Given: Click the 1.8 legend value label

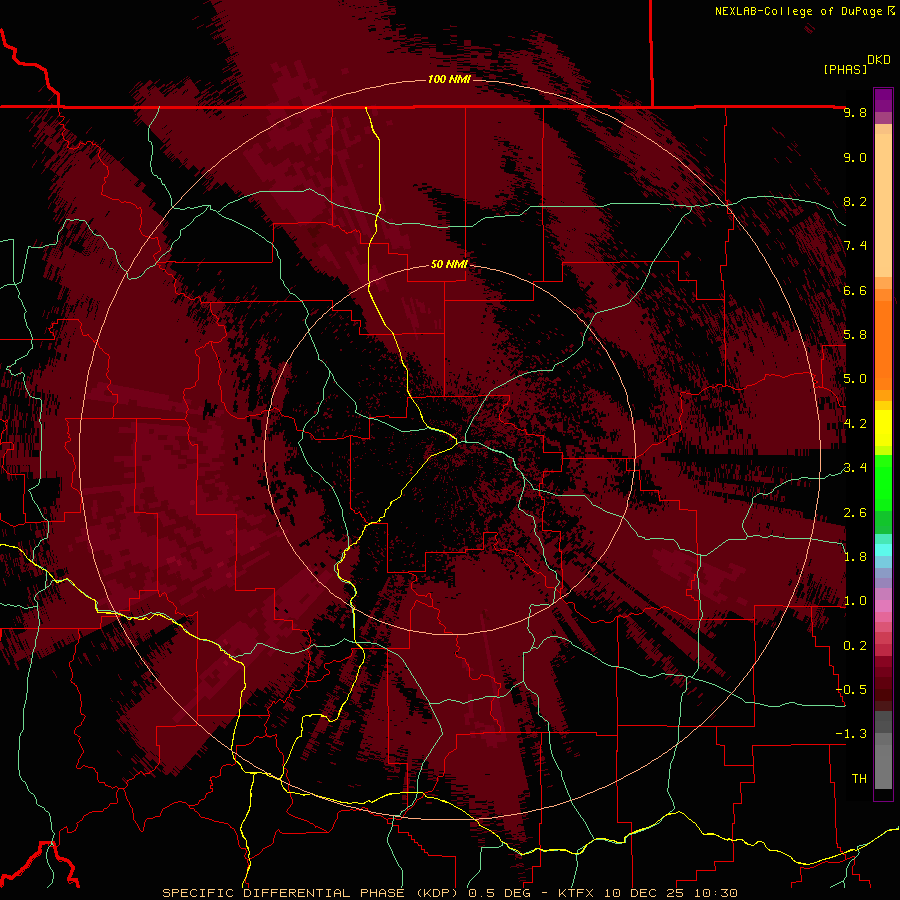Looking at the screenshot, I should [x=855, y=557].
